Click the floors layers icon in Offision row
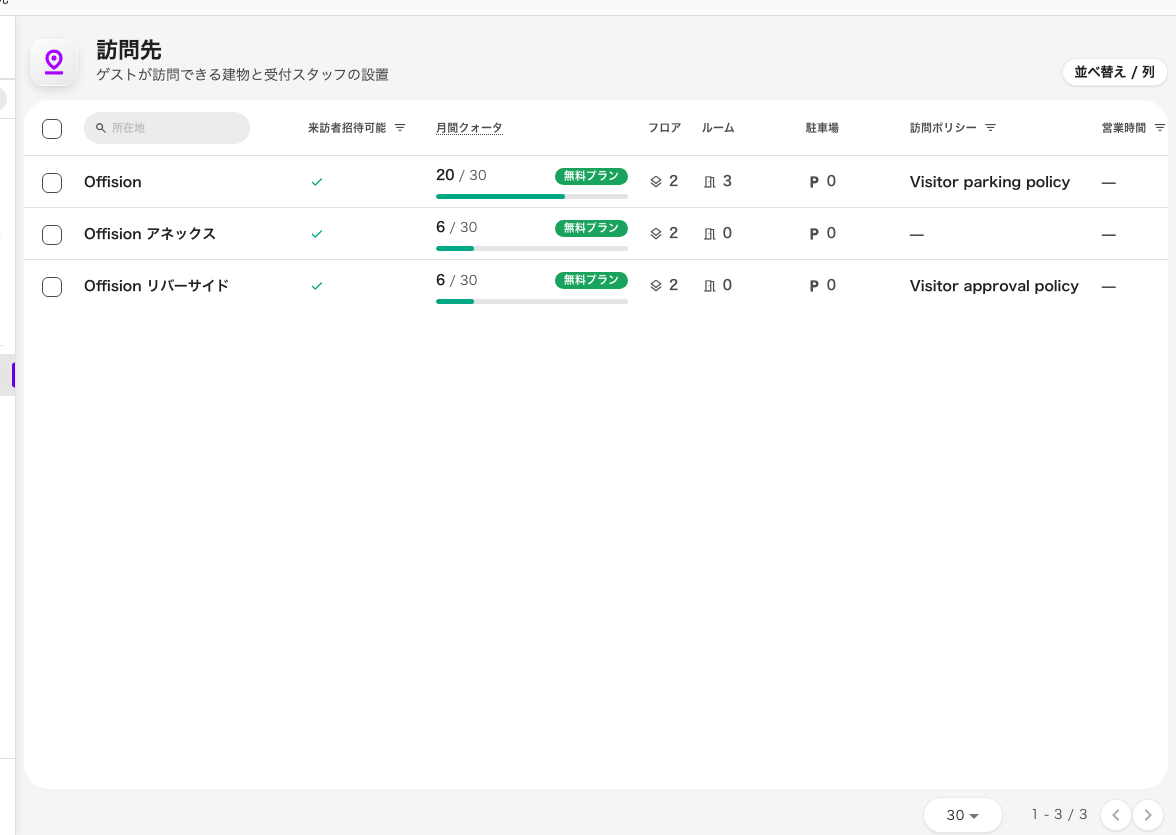Image resolution: width=1176 pixels, height=835 pixels. [656, 182]
